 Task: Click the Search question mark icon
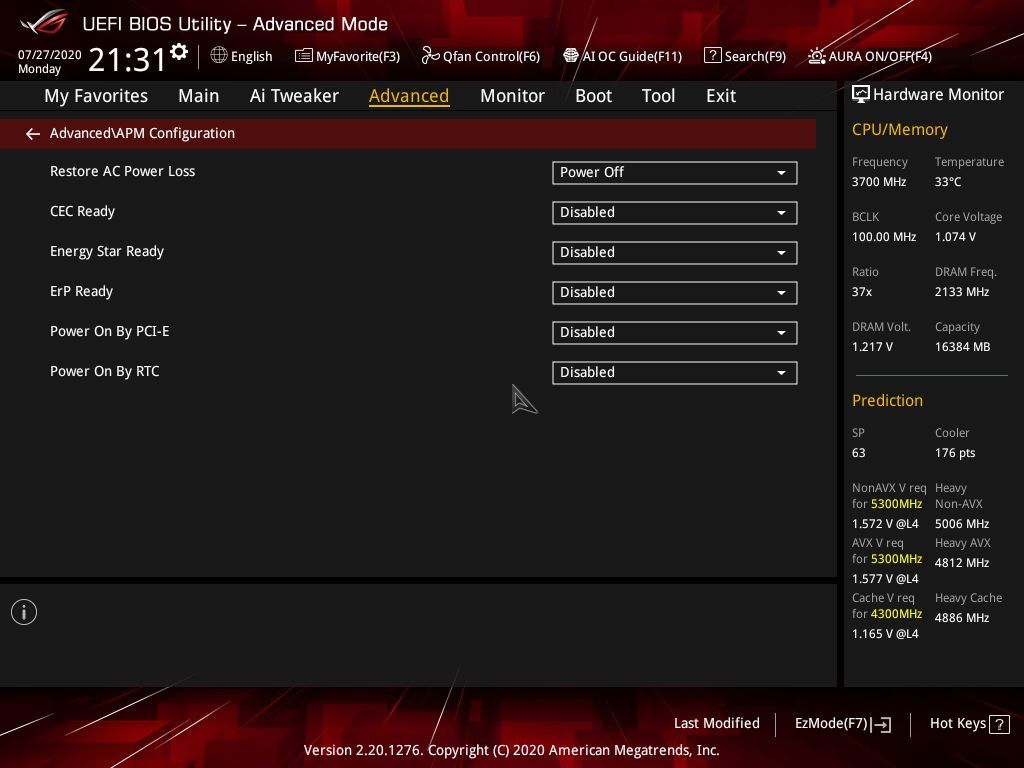click(712, 56)
